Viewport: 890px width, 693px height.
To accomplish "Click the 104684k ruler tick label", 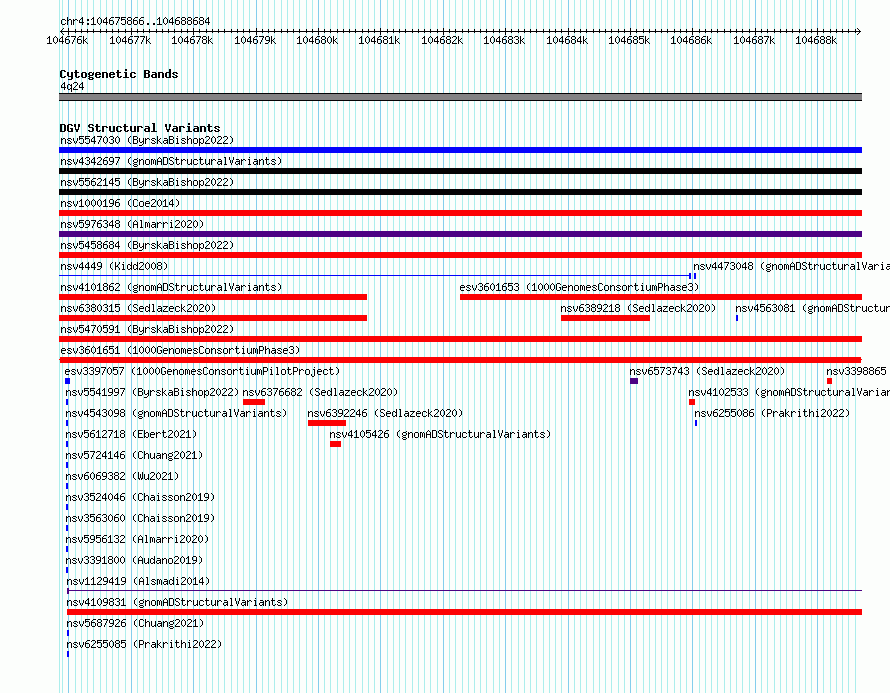I will [x=566, y=40].
